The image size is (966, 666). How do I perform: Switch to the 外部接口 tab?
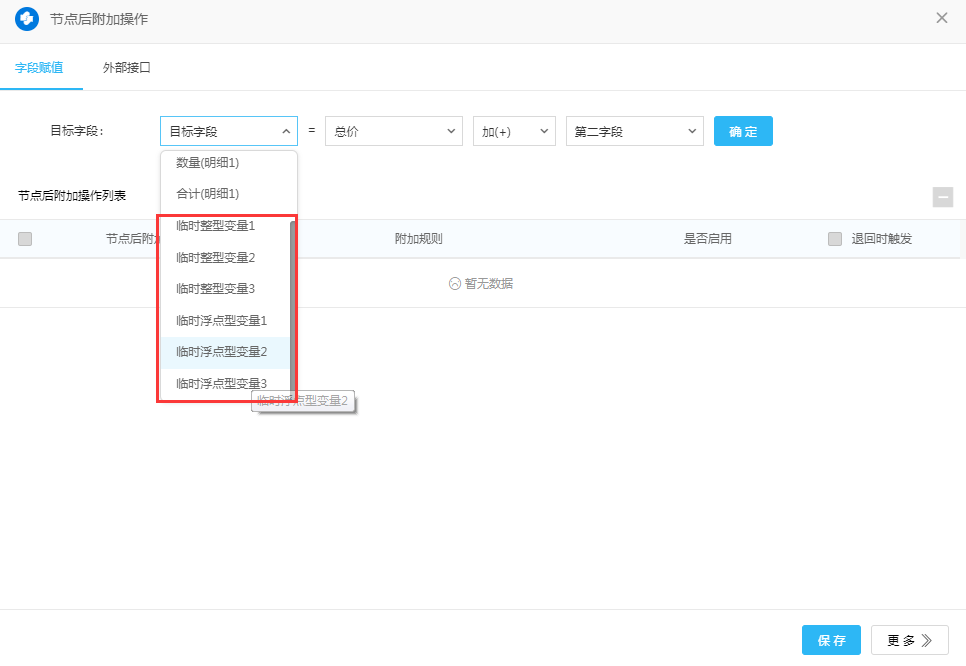[126, 68]
